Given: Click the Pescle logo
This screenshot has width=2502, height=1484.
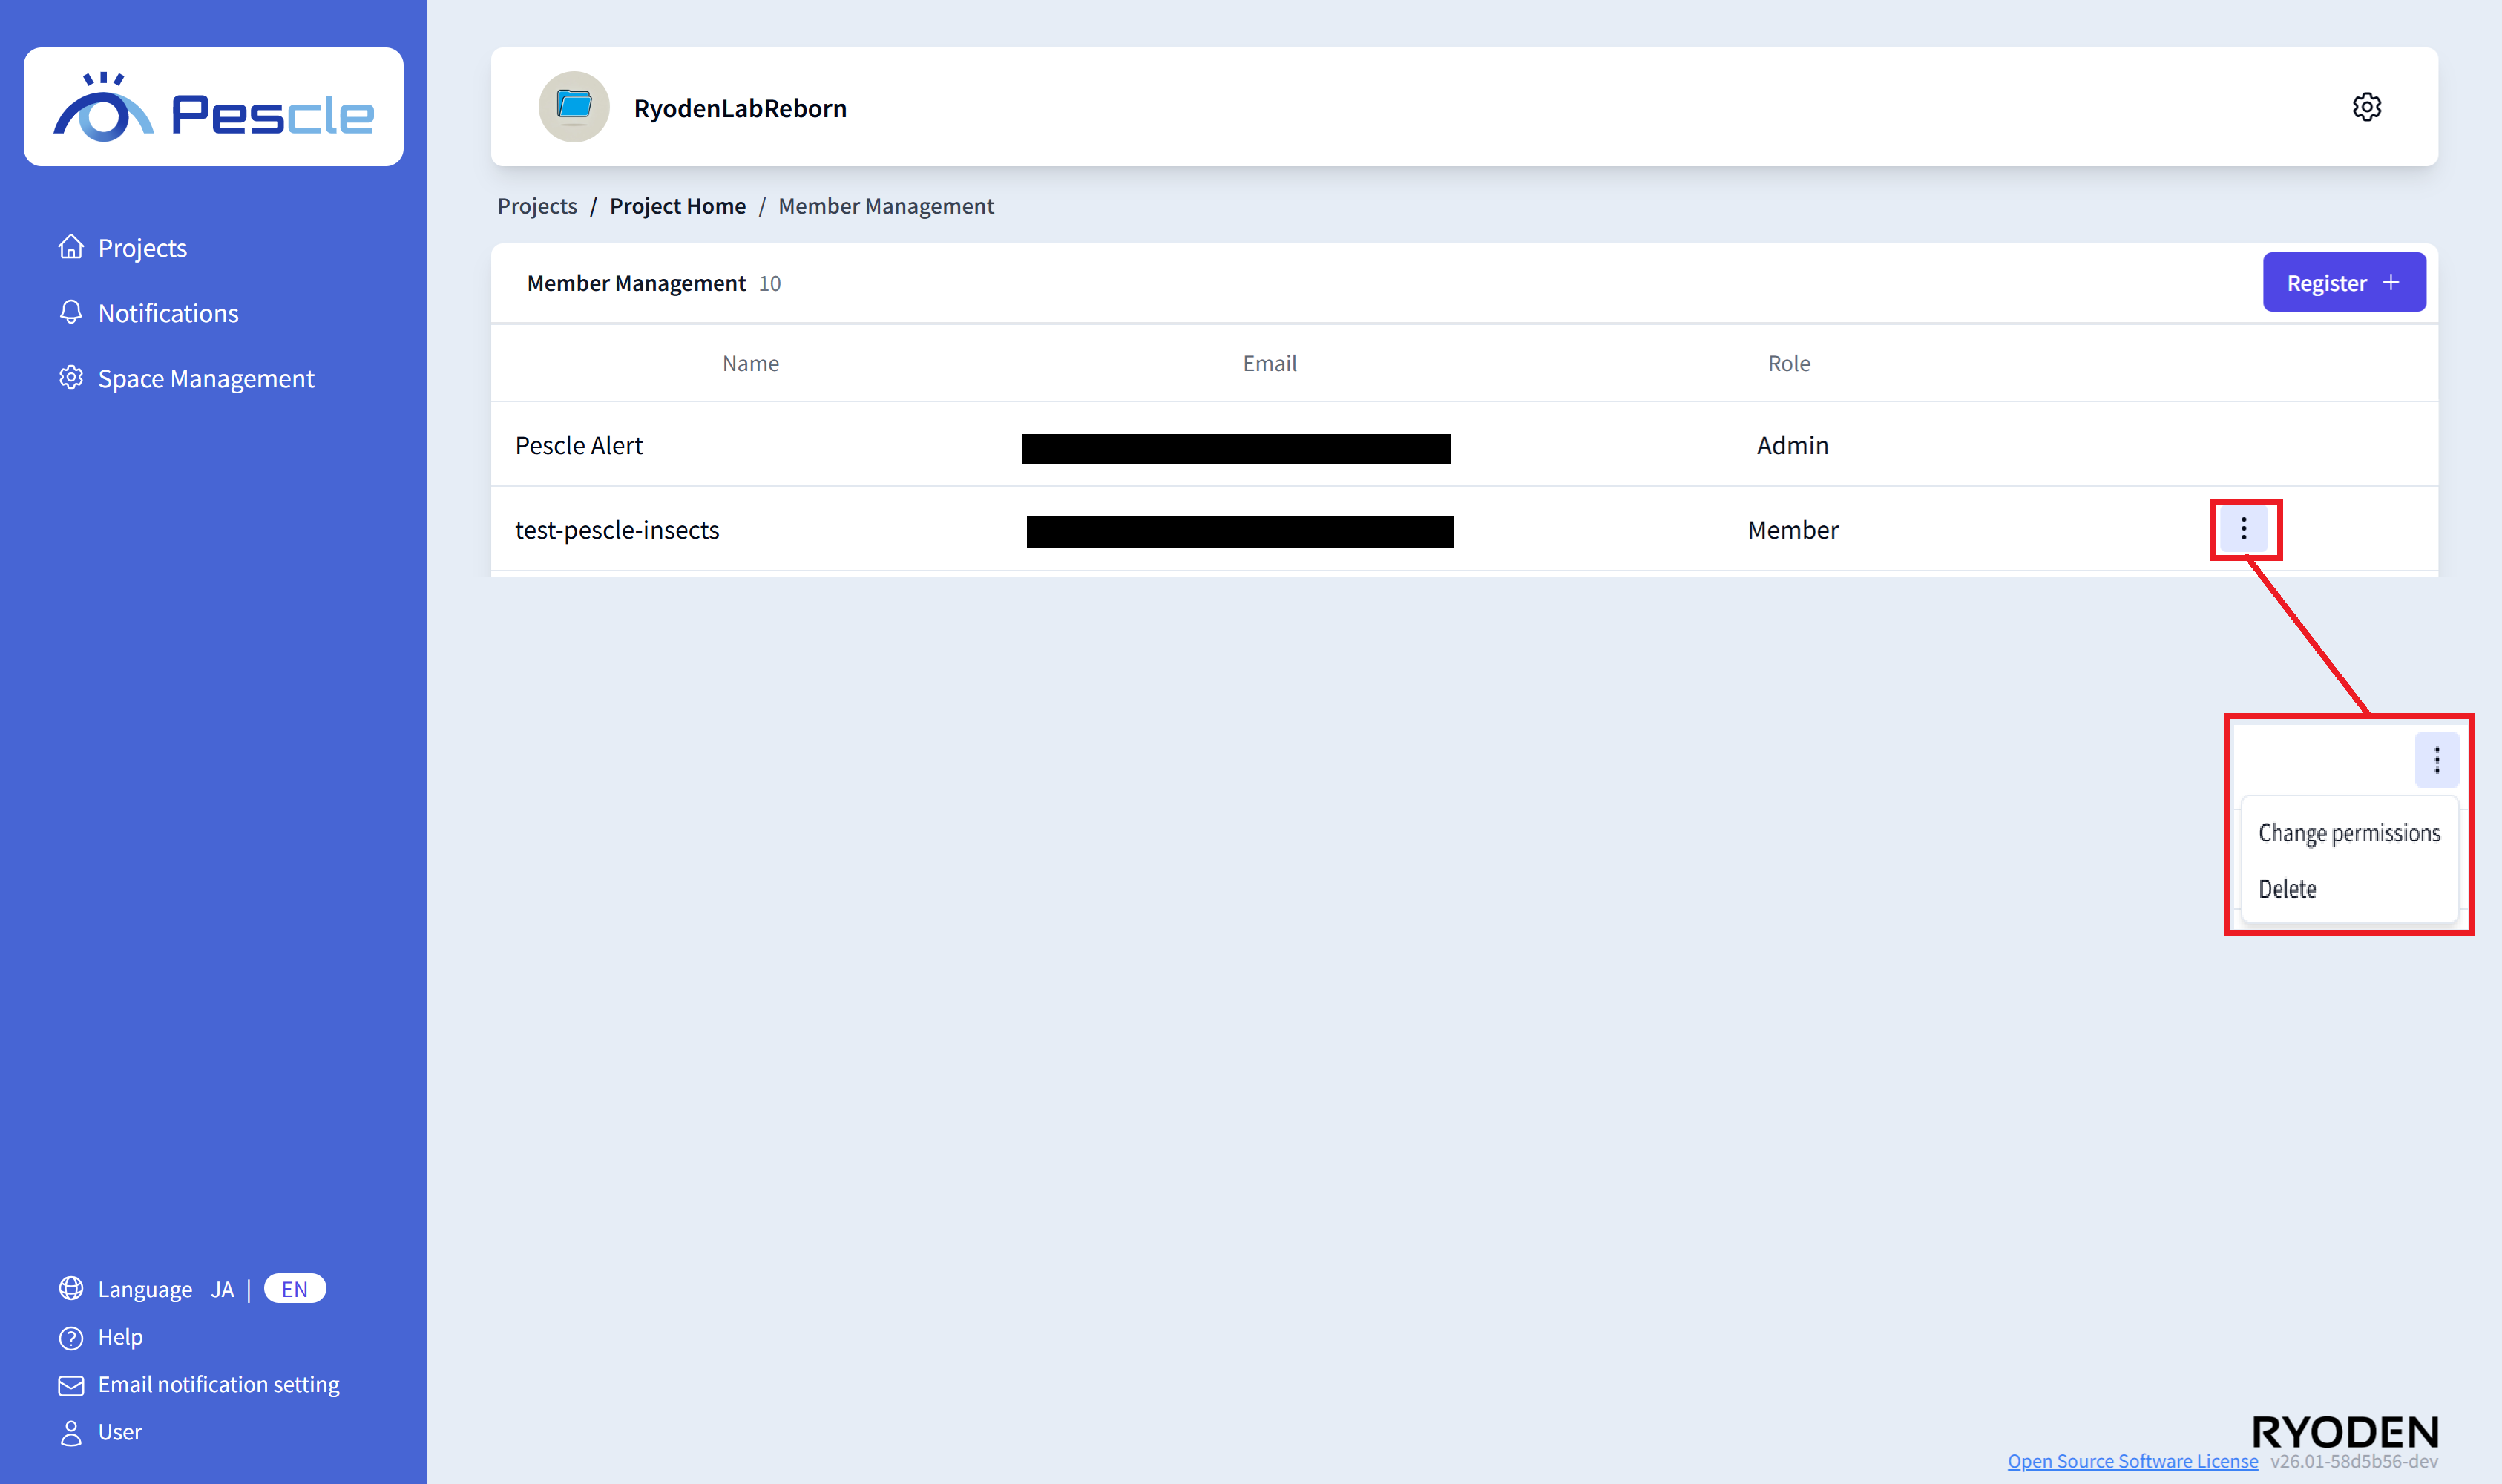Looking at the screenshot, I should (x=213, y=107).
